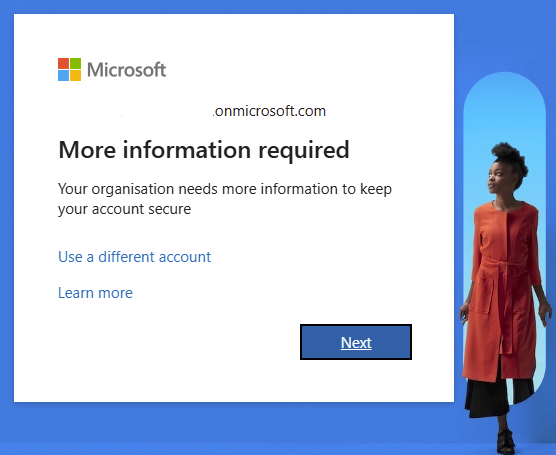Click the Next button

click(x=356, y=342)
